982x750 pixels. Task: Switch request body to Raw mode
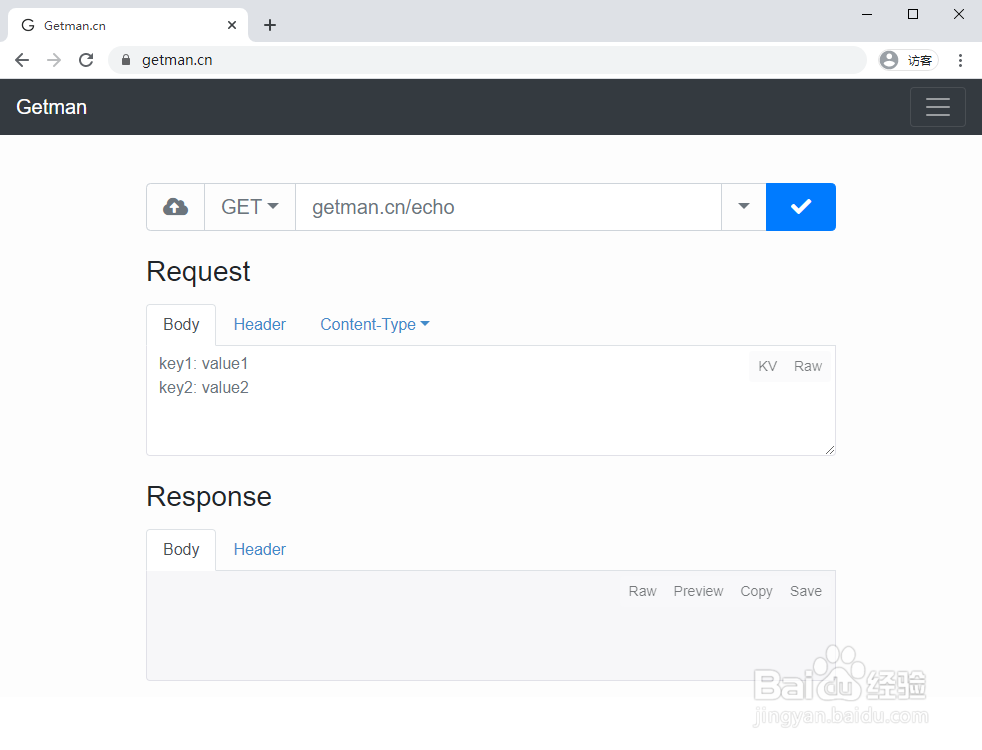tap(807, 366)
